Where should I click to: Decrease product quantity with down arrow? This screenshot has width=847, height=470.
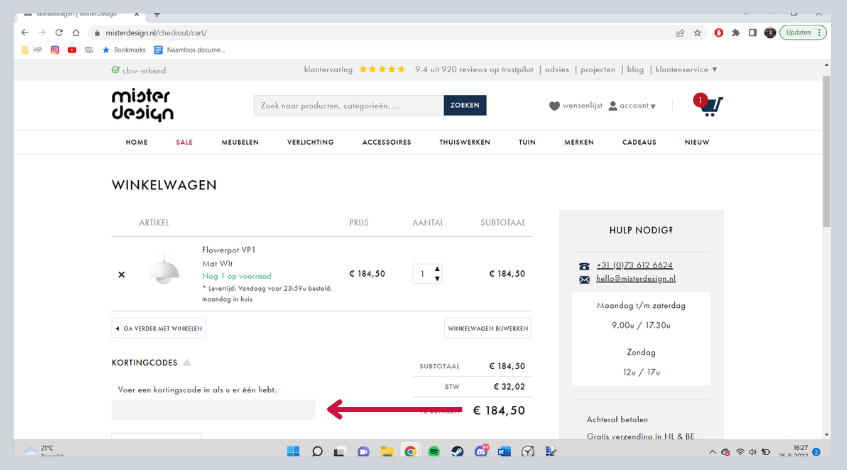(x=437, y=279)
